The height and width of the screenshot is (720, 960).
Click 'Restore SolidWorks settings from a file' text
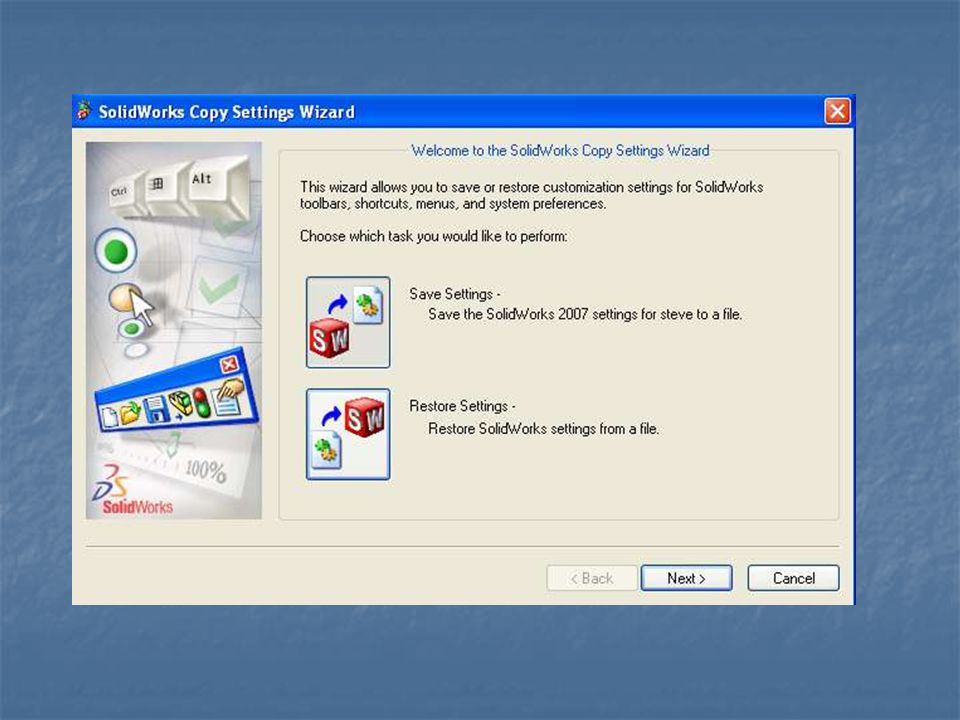[543, 429]
